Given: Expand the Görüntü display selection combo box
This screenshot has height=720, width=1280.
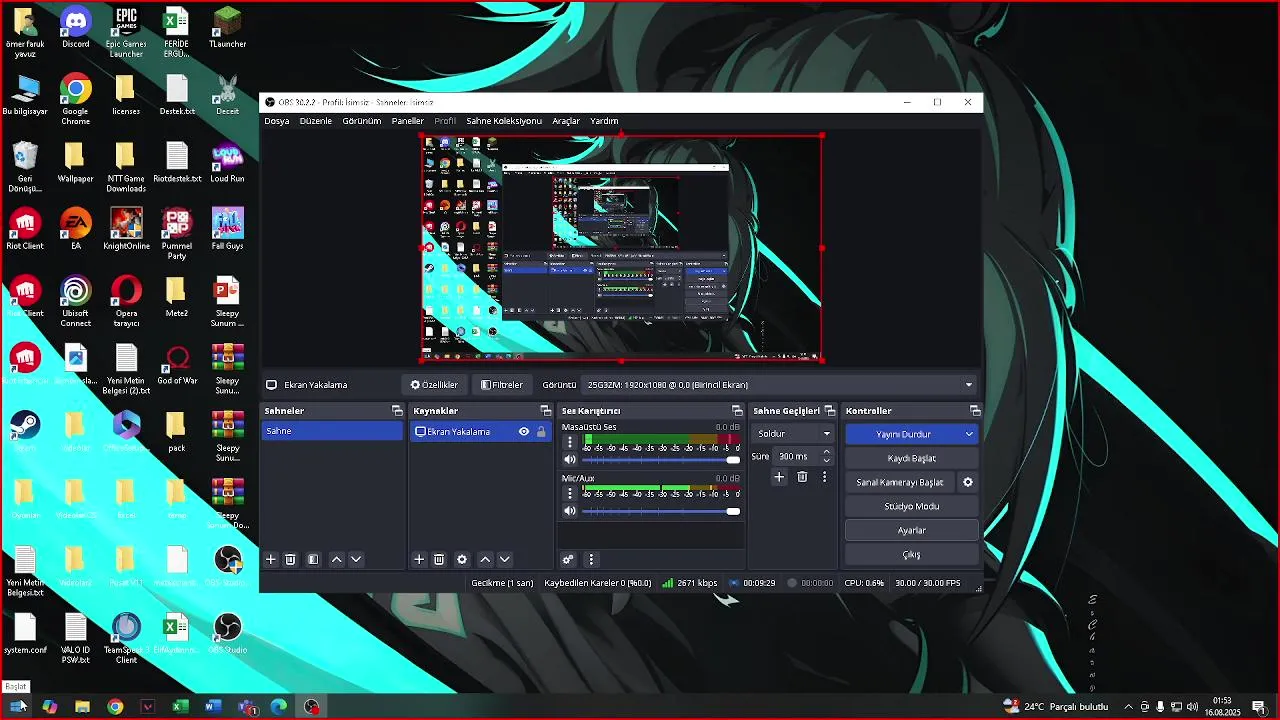Looking at the screenshot, I should (x=780, y=385).
